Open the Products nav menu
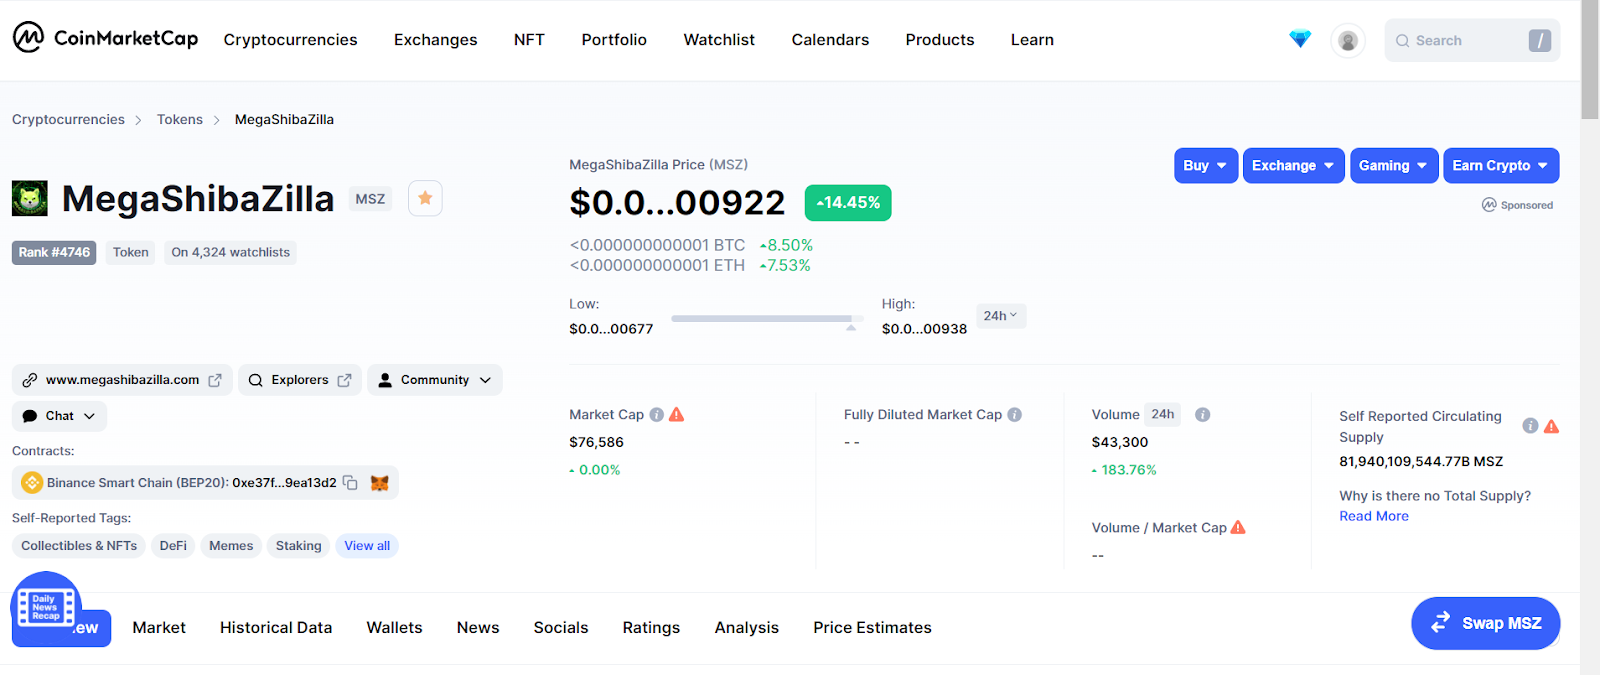The image size is (1600, 675). point(940,40)
